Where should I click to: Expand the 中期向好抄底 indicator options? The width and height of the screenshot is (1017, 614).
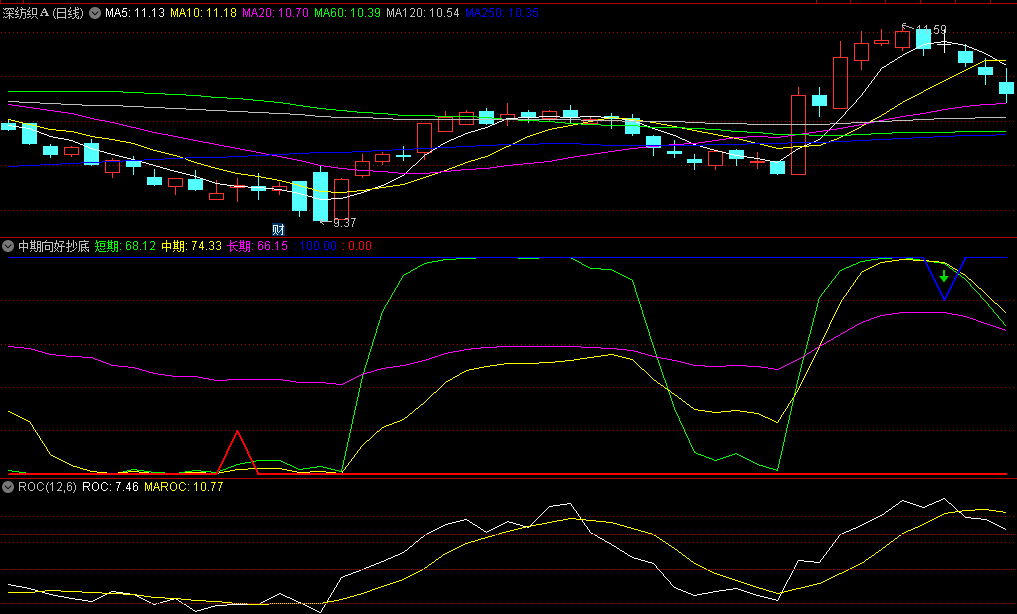8,246
